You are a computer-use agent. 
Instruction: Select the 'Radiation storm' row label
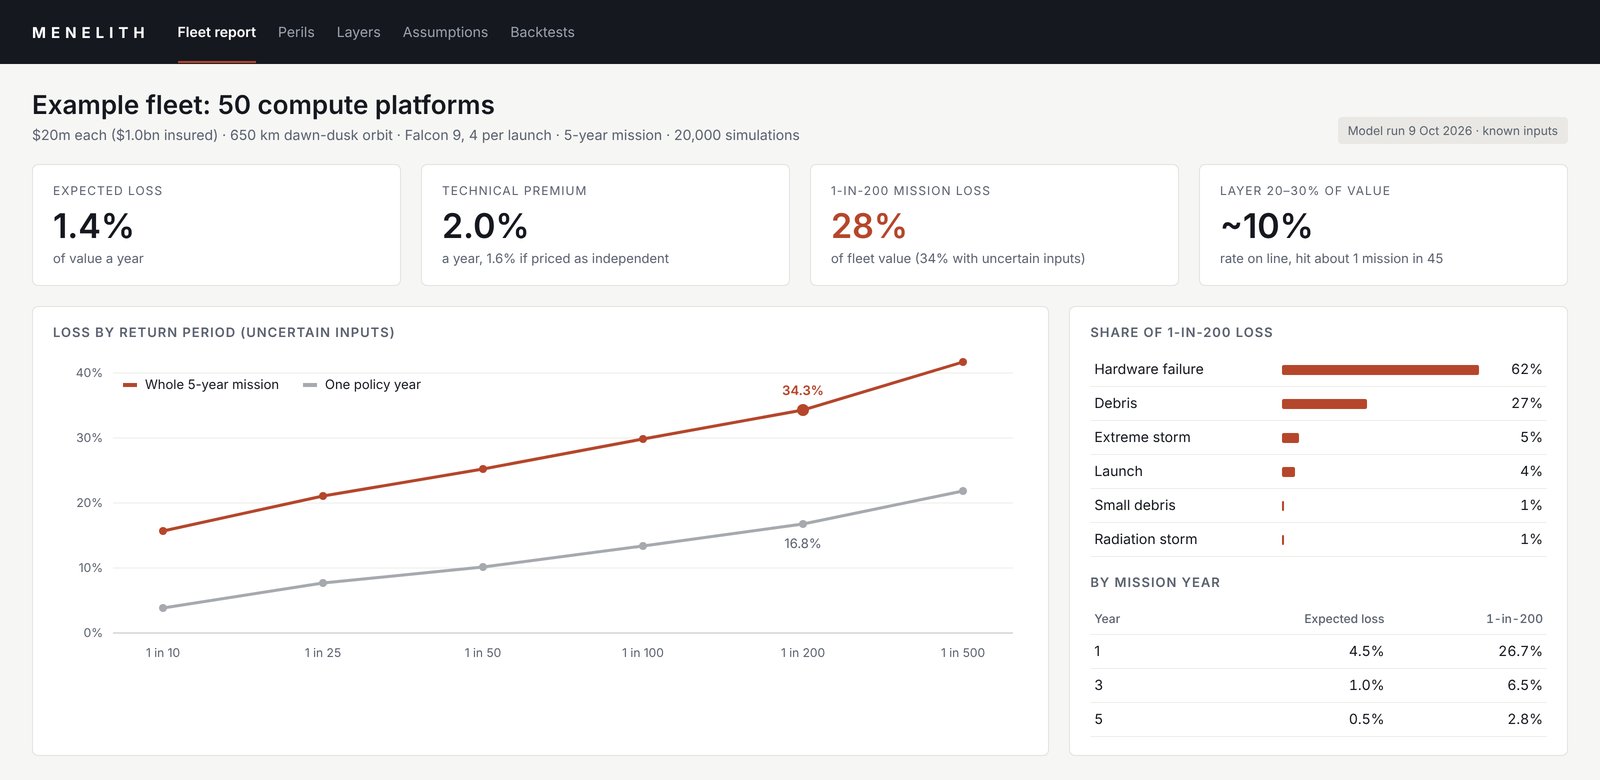1146,539
